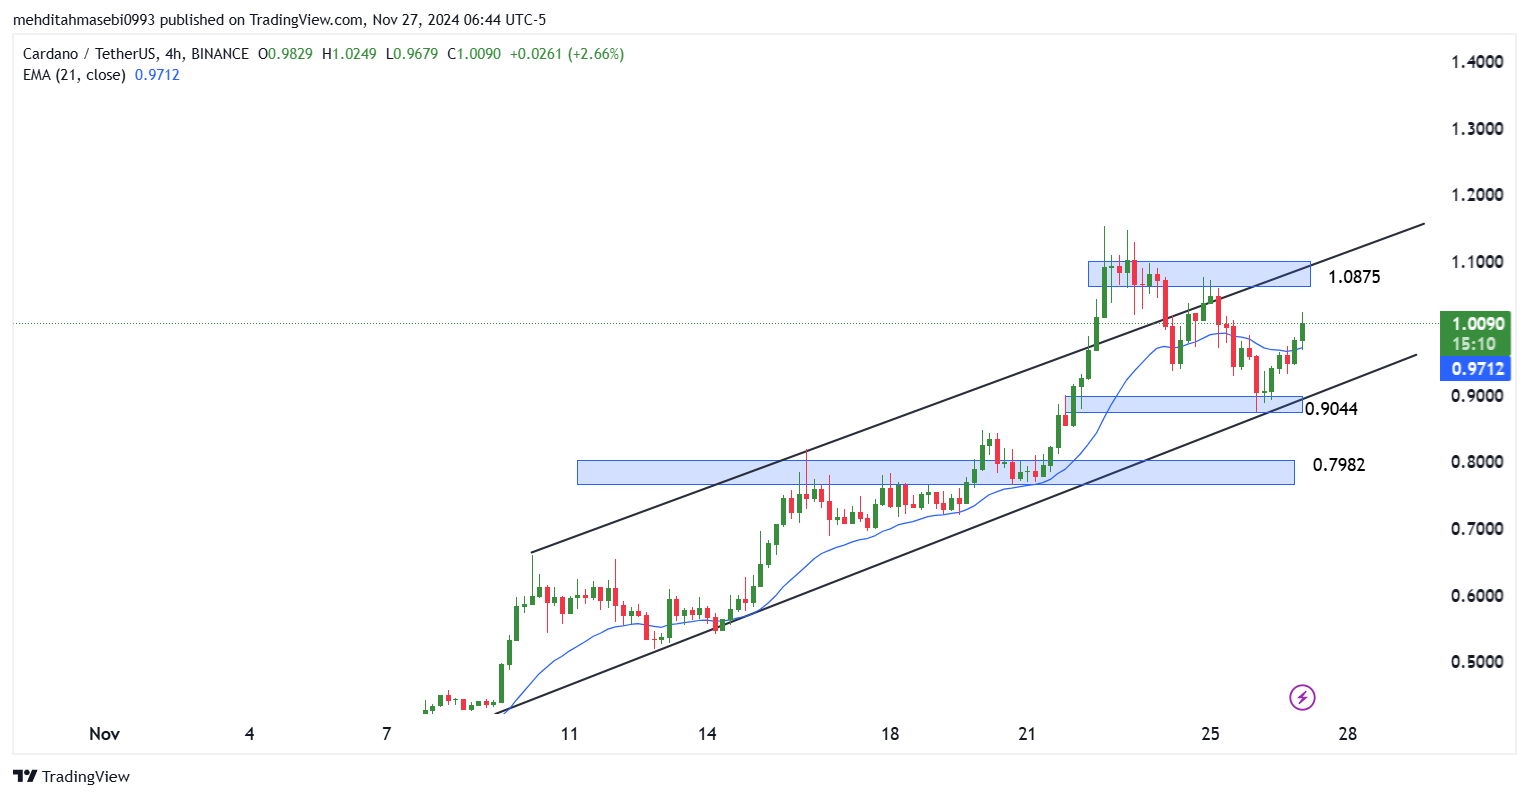Click the date label 28 on time axis

tap(1348, 734)
